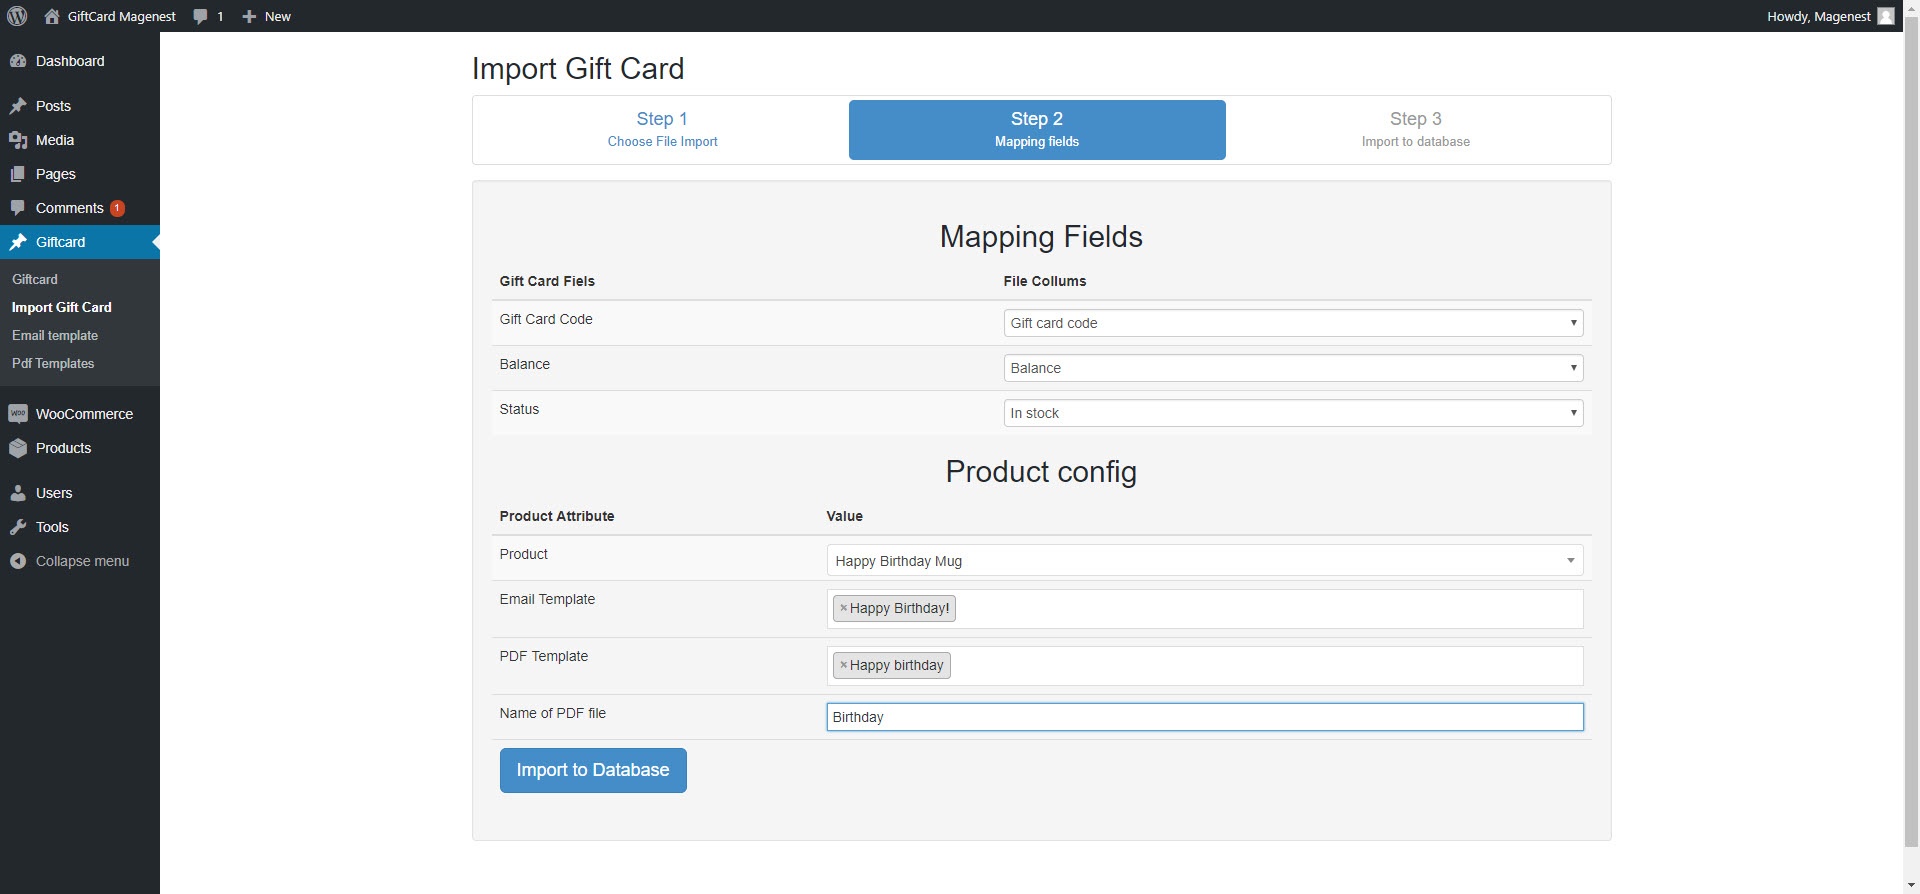Viewport: 1920px width, 894px height.
Task: Go to Step 1 Choose File Import tab
Action: (662, 130)
